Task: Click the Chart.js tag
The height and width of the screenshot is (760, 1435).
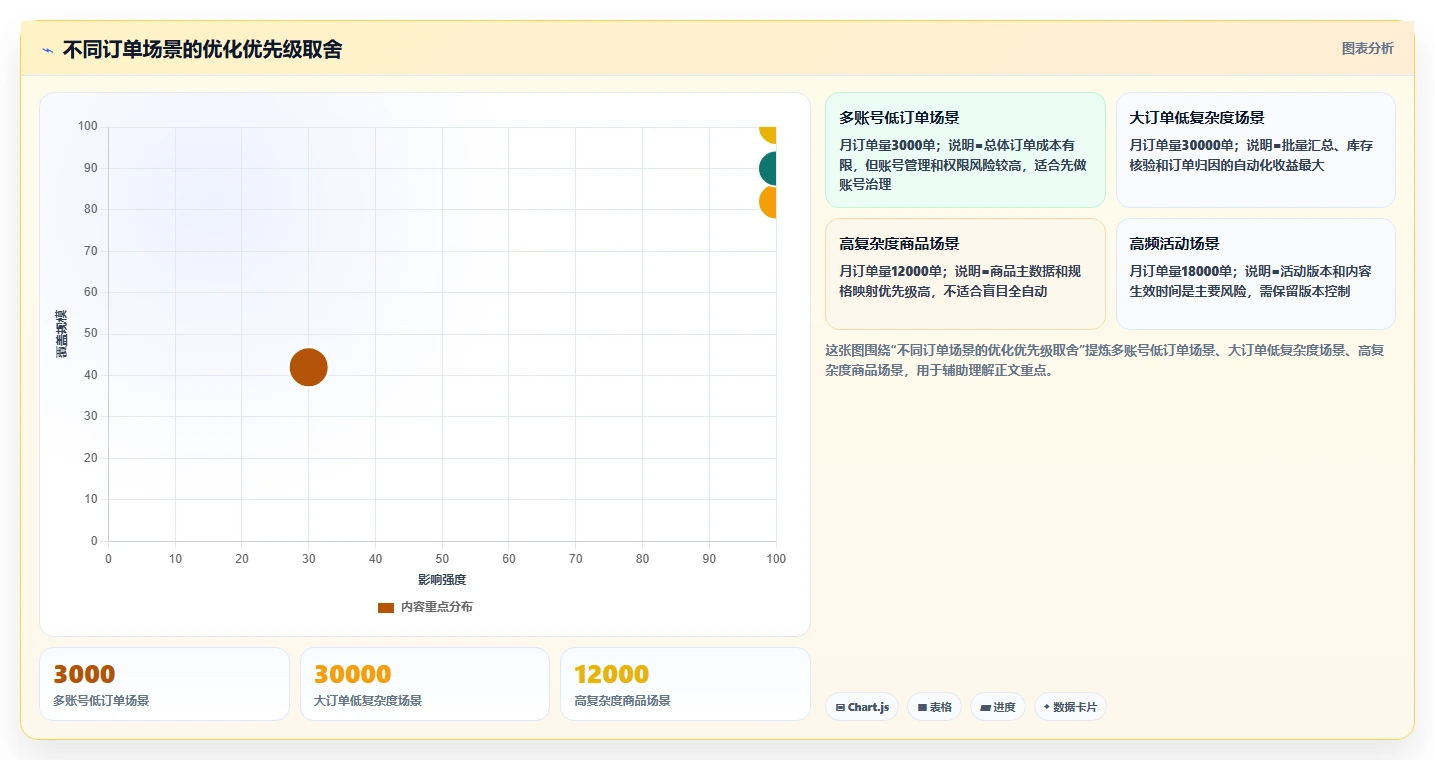Action: [862, 707]
